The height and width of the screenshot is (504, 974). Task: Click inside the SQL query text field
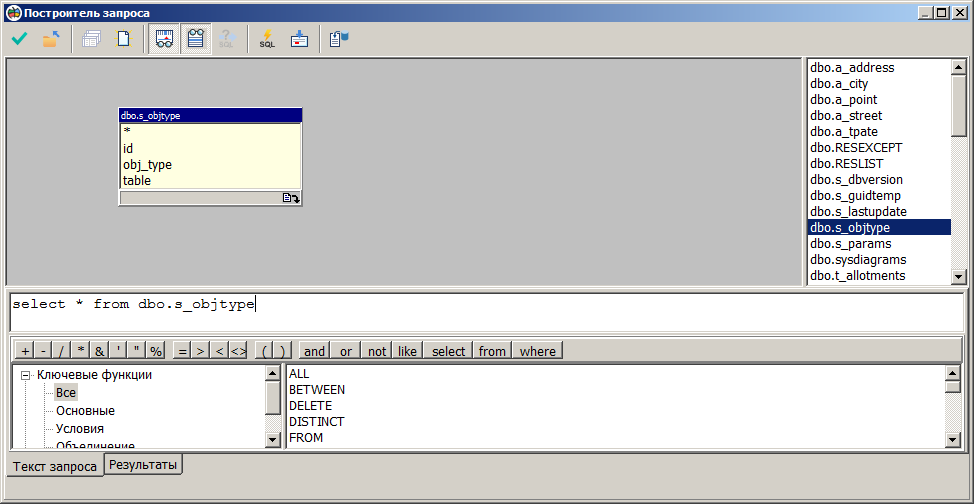tap(600, 312)
